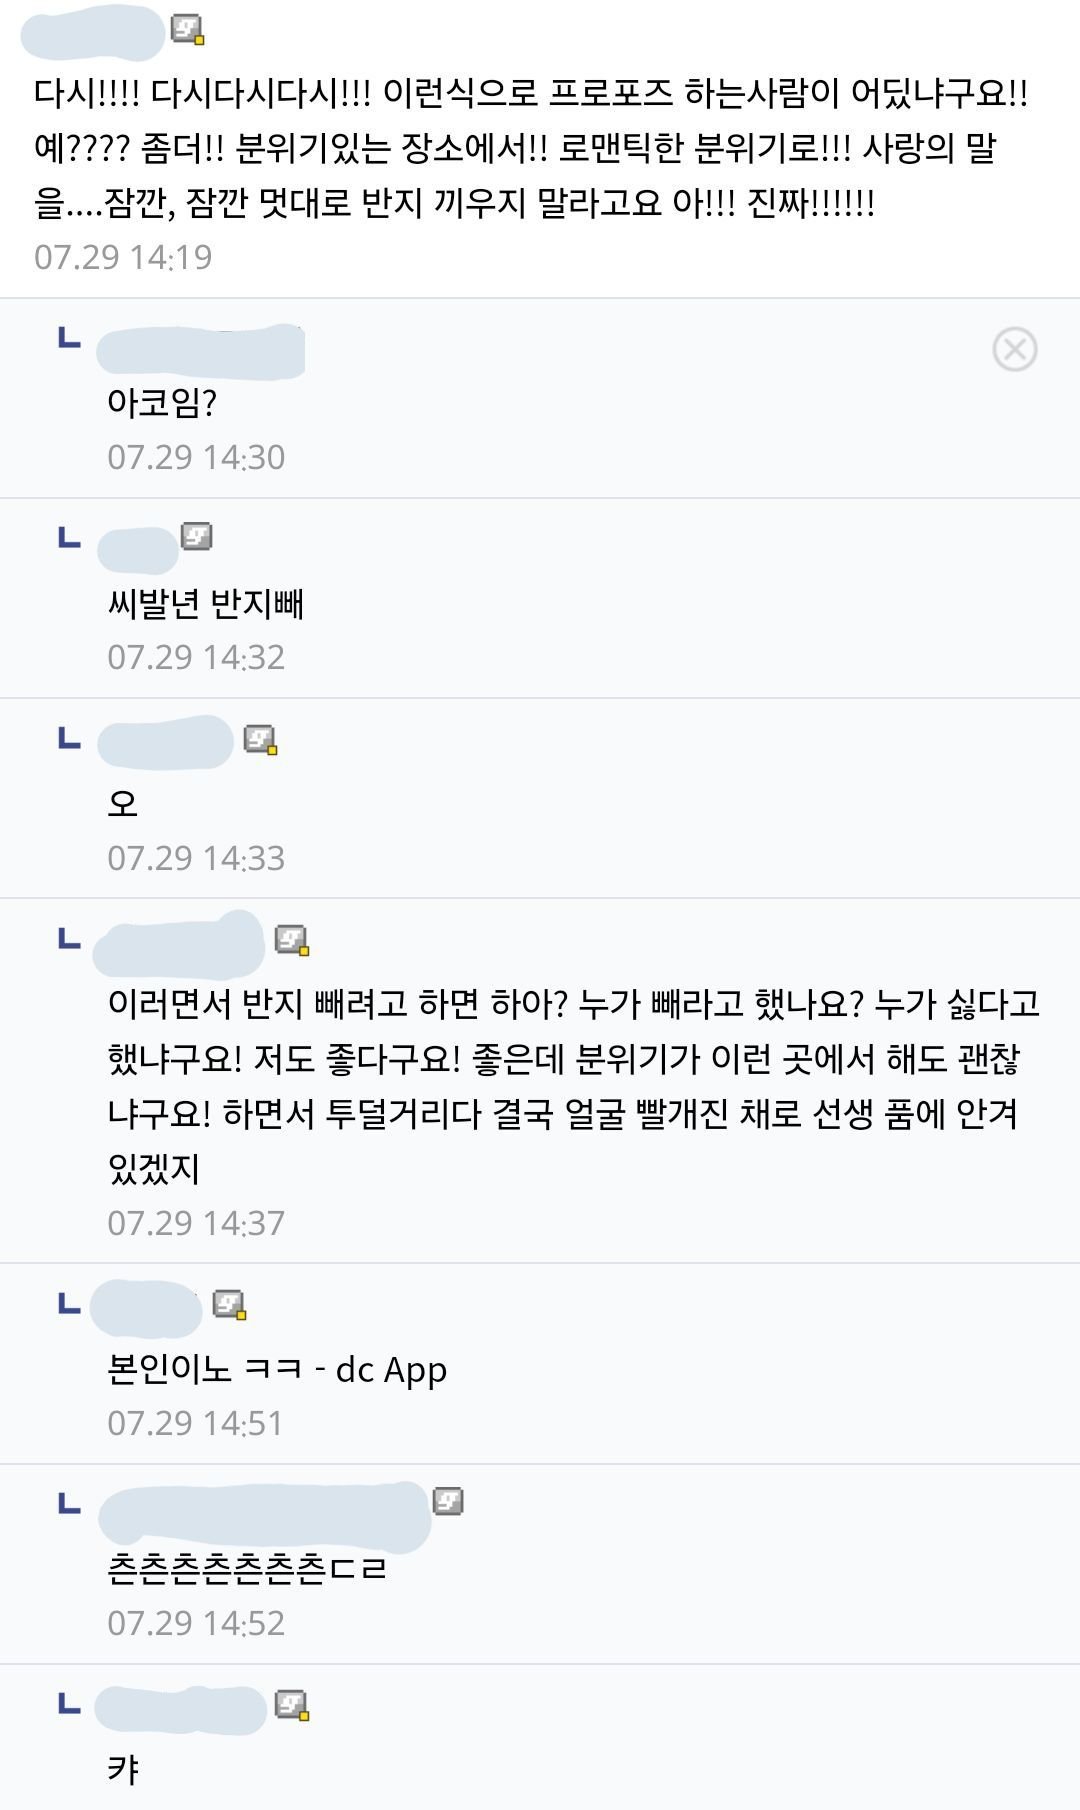This screenshot has height=1810, width=1080.
Task: Tap the top comment text starting with '다시!!!!!'
Action: pyautogui.click(x=530, y=148)
